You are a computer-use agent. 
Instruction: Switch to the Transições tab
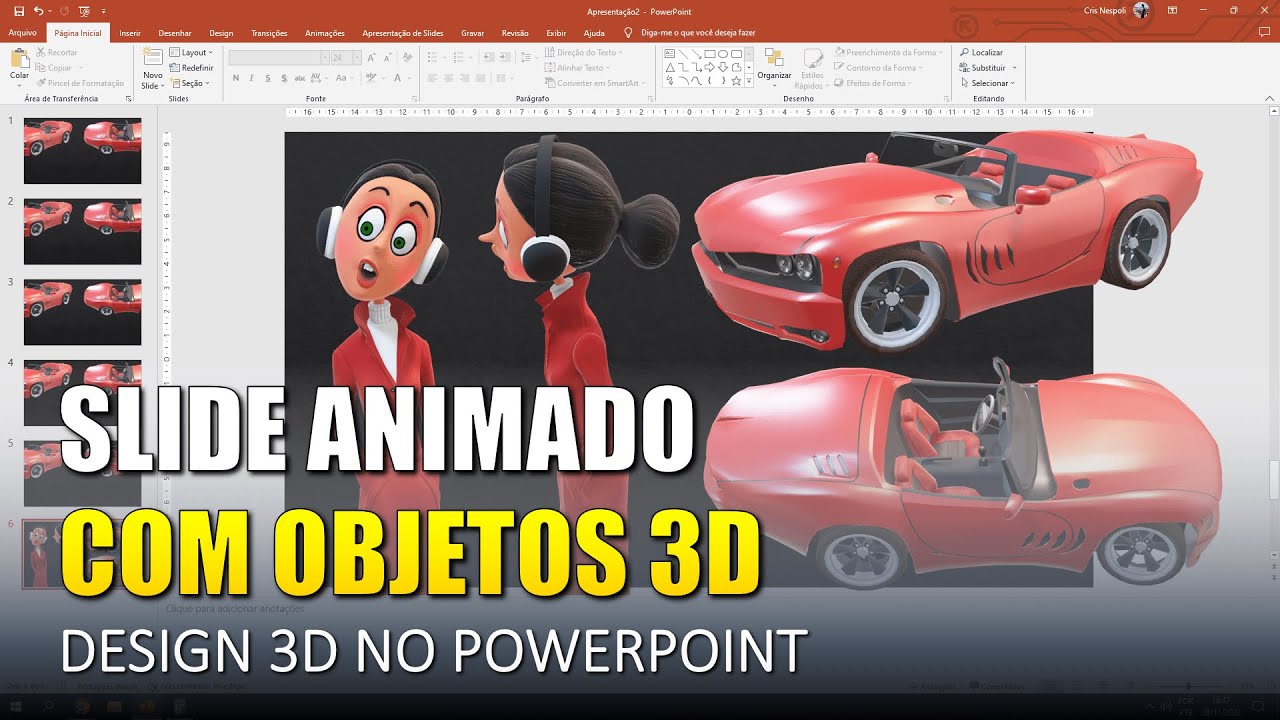(269, 33)
